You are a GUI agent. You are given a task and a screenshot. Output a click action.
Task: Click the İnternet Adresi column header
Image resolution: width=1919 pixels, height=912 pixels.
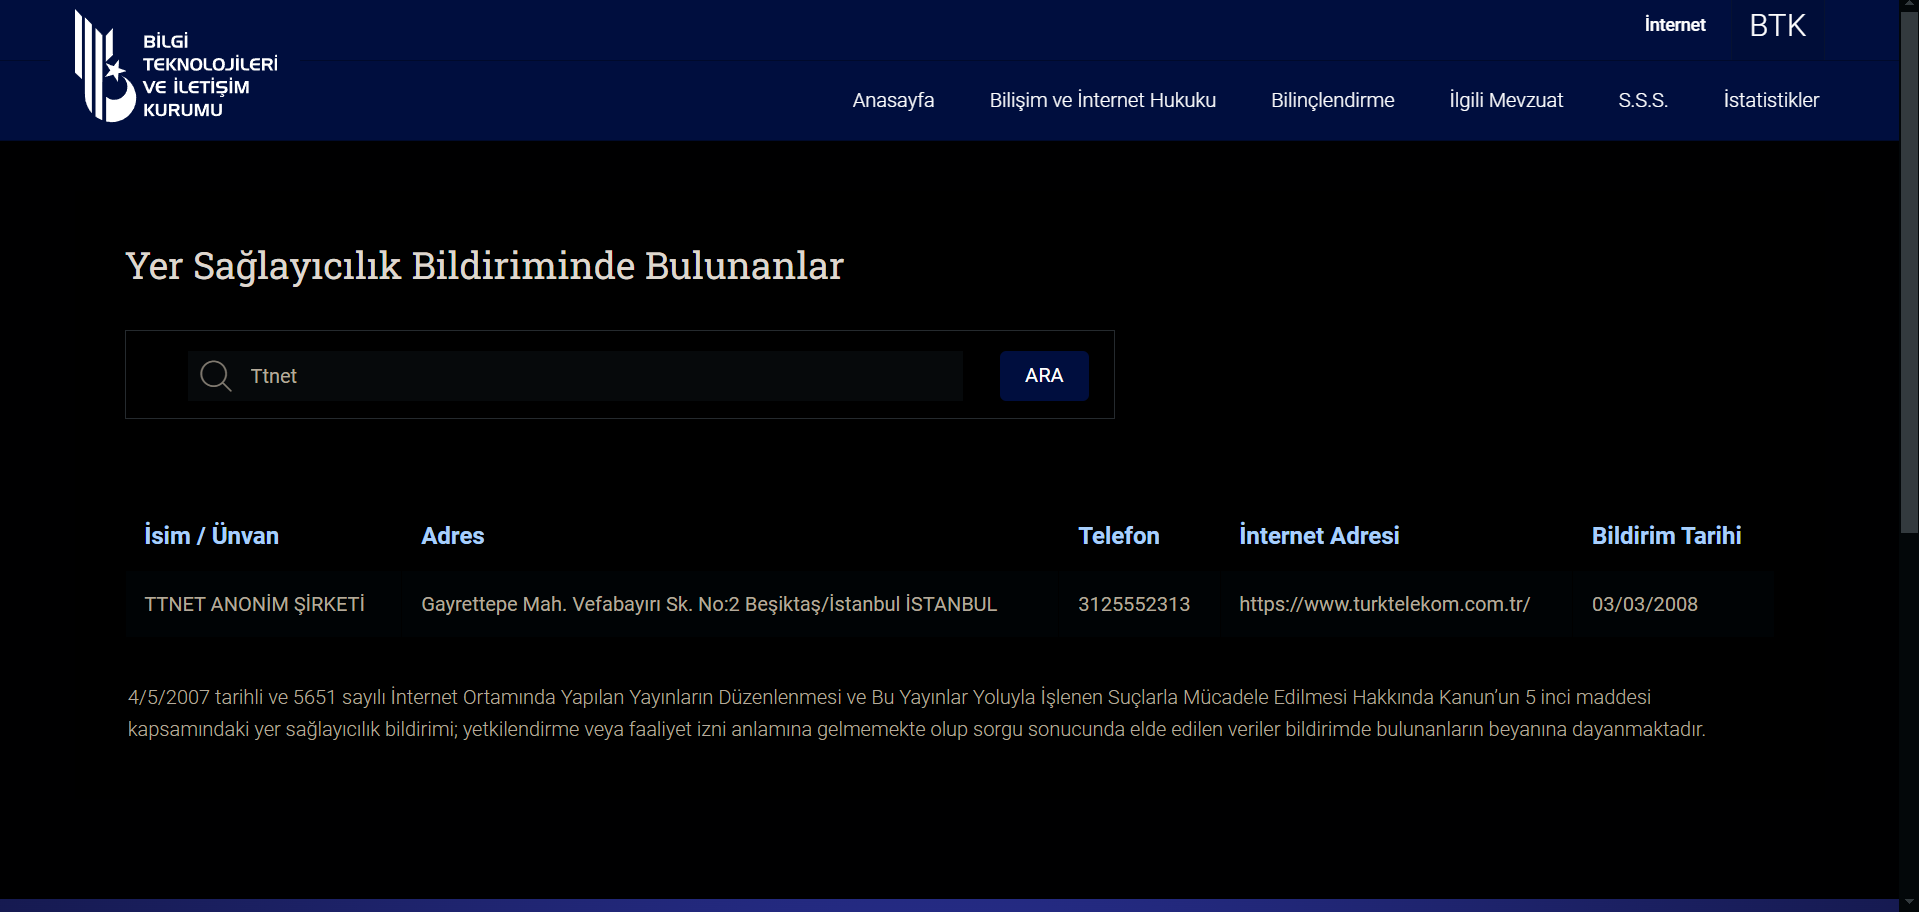click(x=1319, y=536)
